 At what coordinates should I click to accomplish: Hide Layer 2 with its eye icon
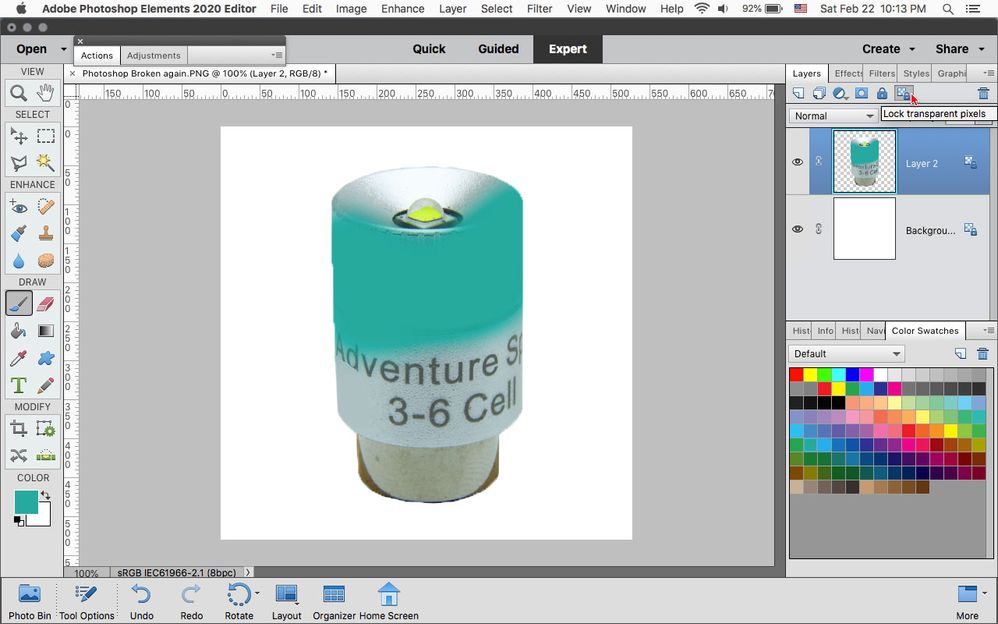click(x=798, y=162)
